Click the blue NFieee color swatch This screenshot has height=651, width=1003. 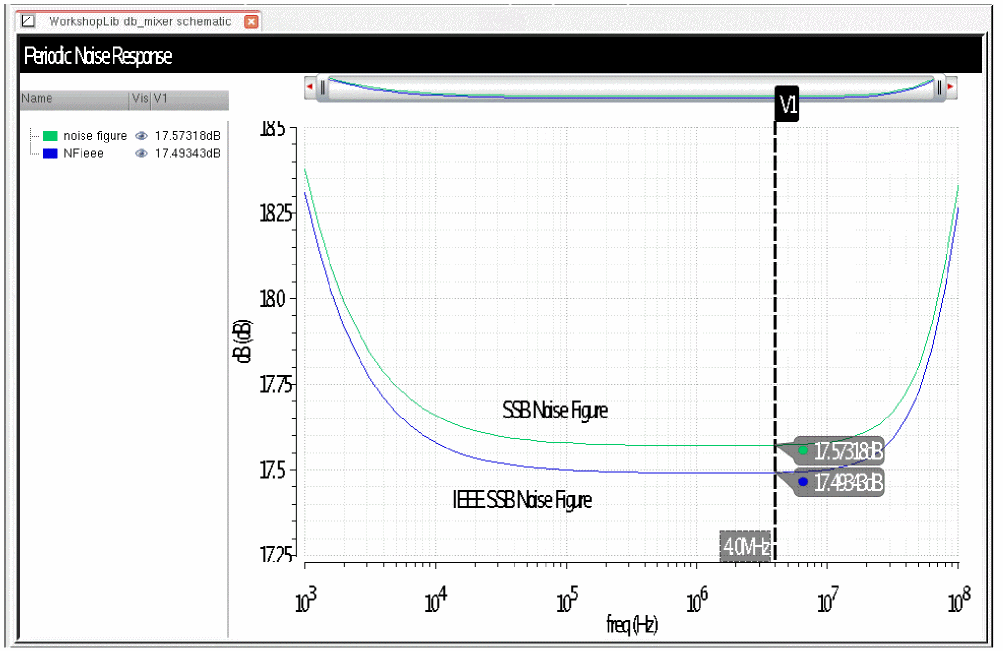point(50,153)
